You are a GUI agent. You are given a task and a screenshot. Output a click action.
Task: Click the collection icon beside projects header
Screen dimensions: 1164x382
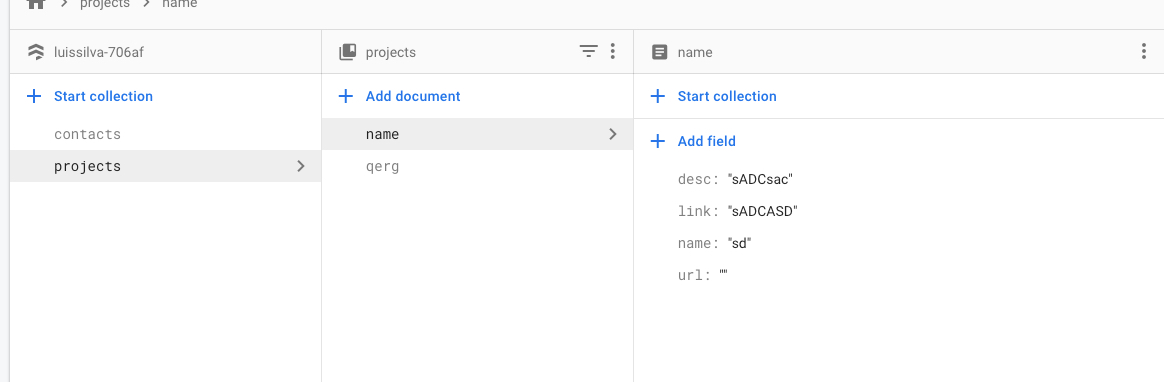347,52
